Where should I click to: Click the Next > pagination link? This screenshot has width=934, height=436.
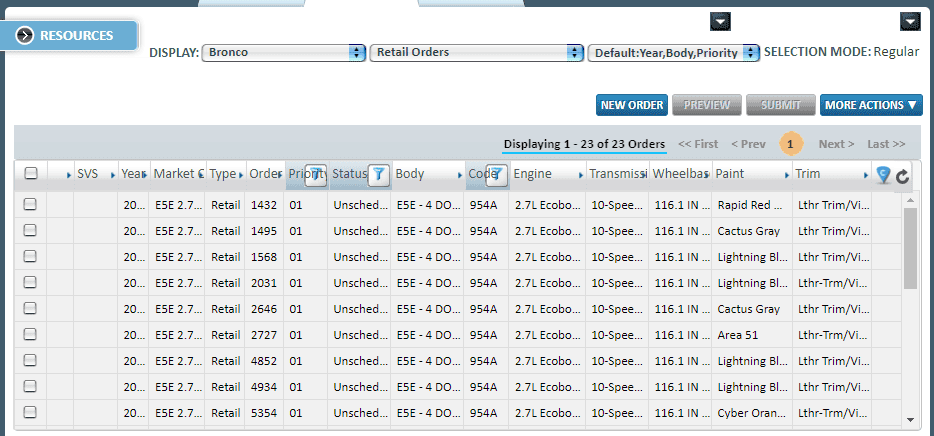836,144
